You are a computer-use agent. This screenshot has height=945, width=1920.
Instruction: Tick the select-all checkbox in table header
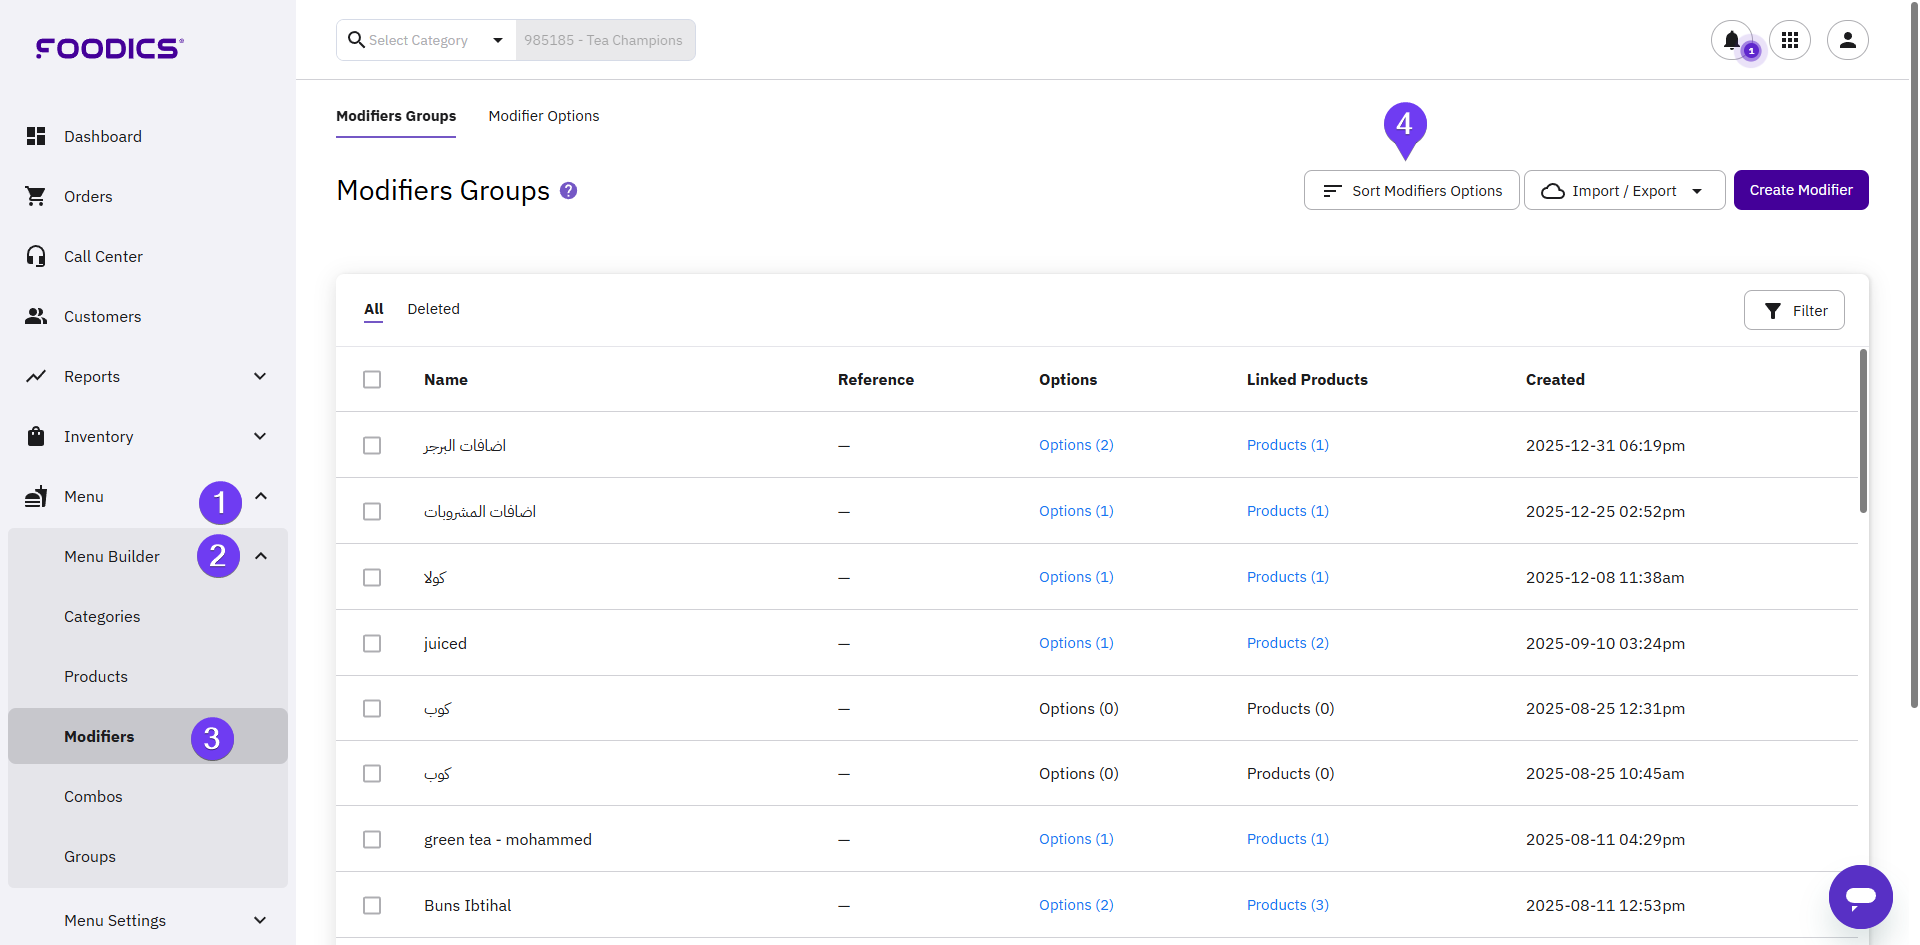372,380
